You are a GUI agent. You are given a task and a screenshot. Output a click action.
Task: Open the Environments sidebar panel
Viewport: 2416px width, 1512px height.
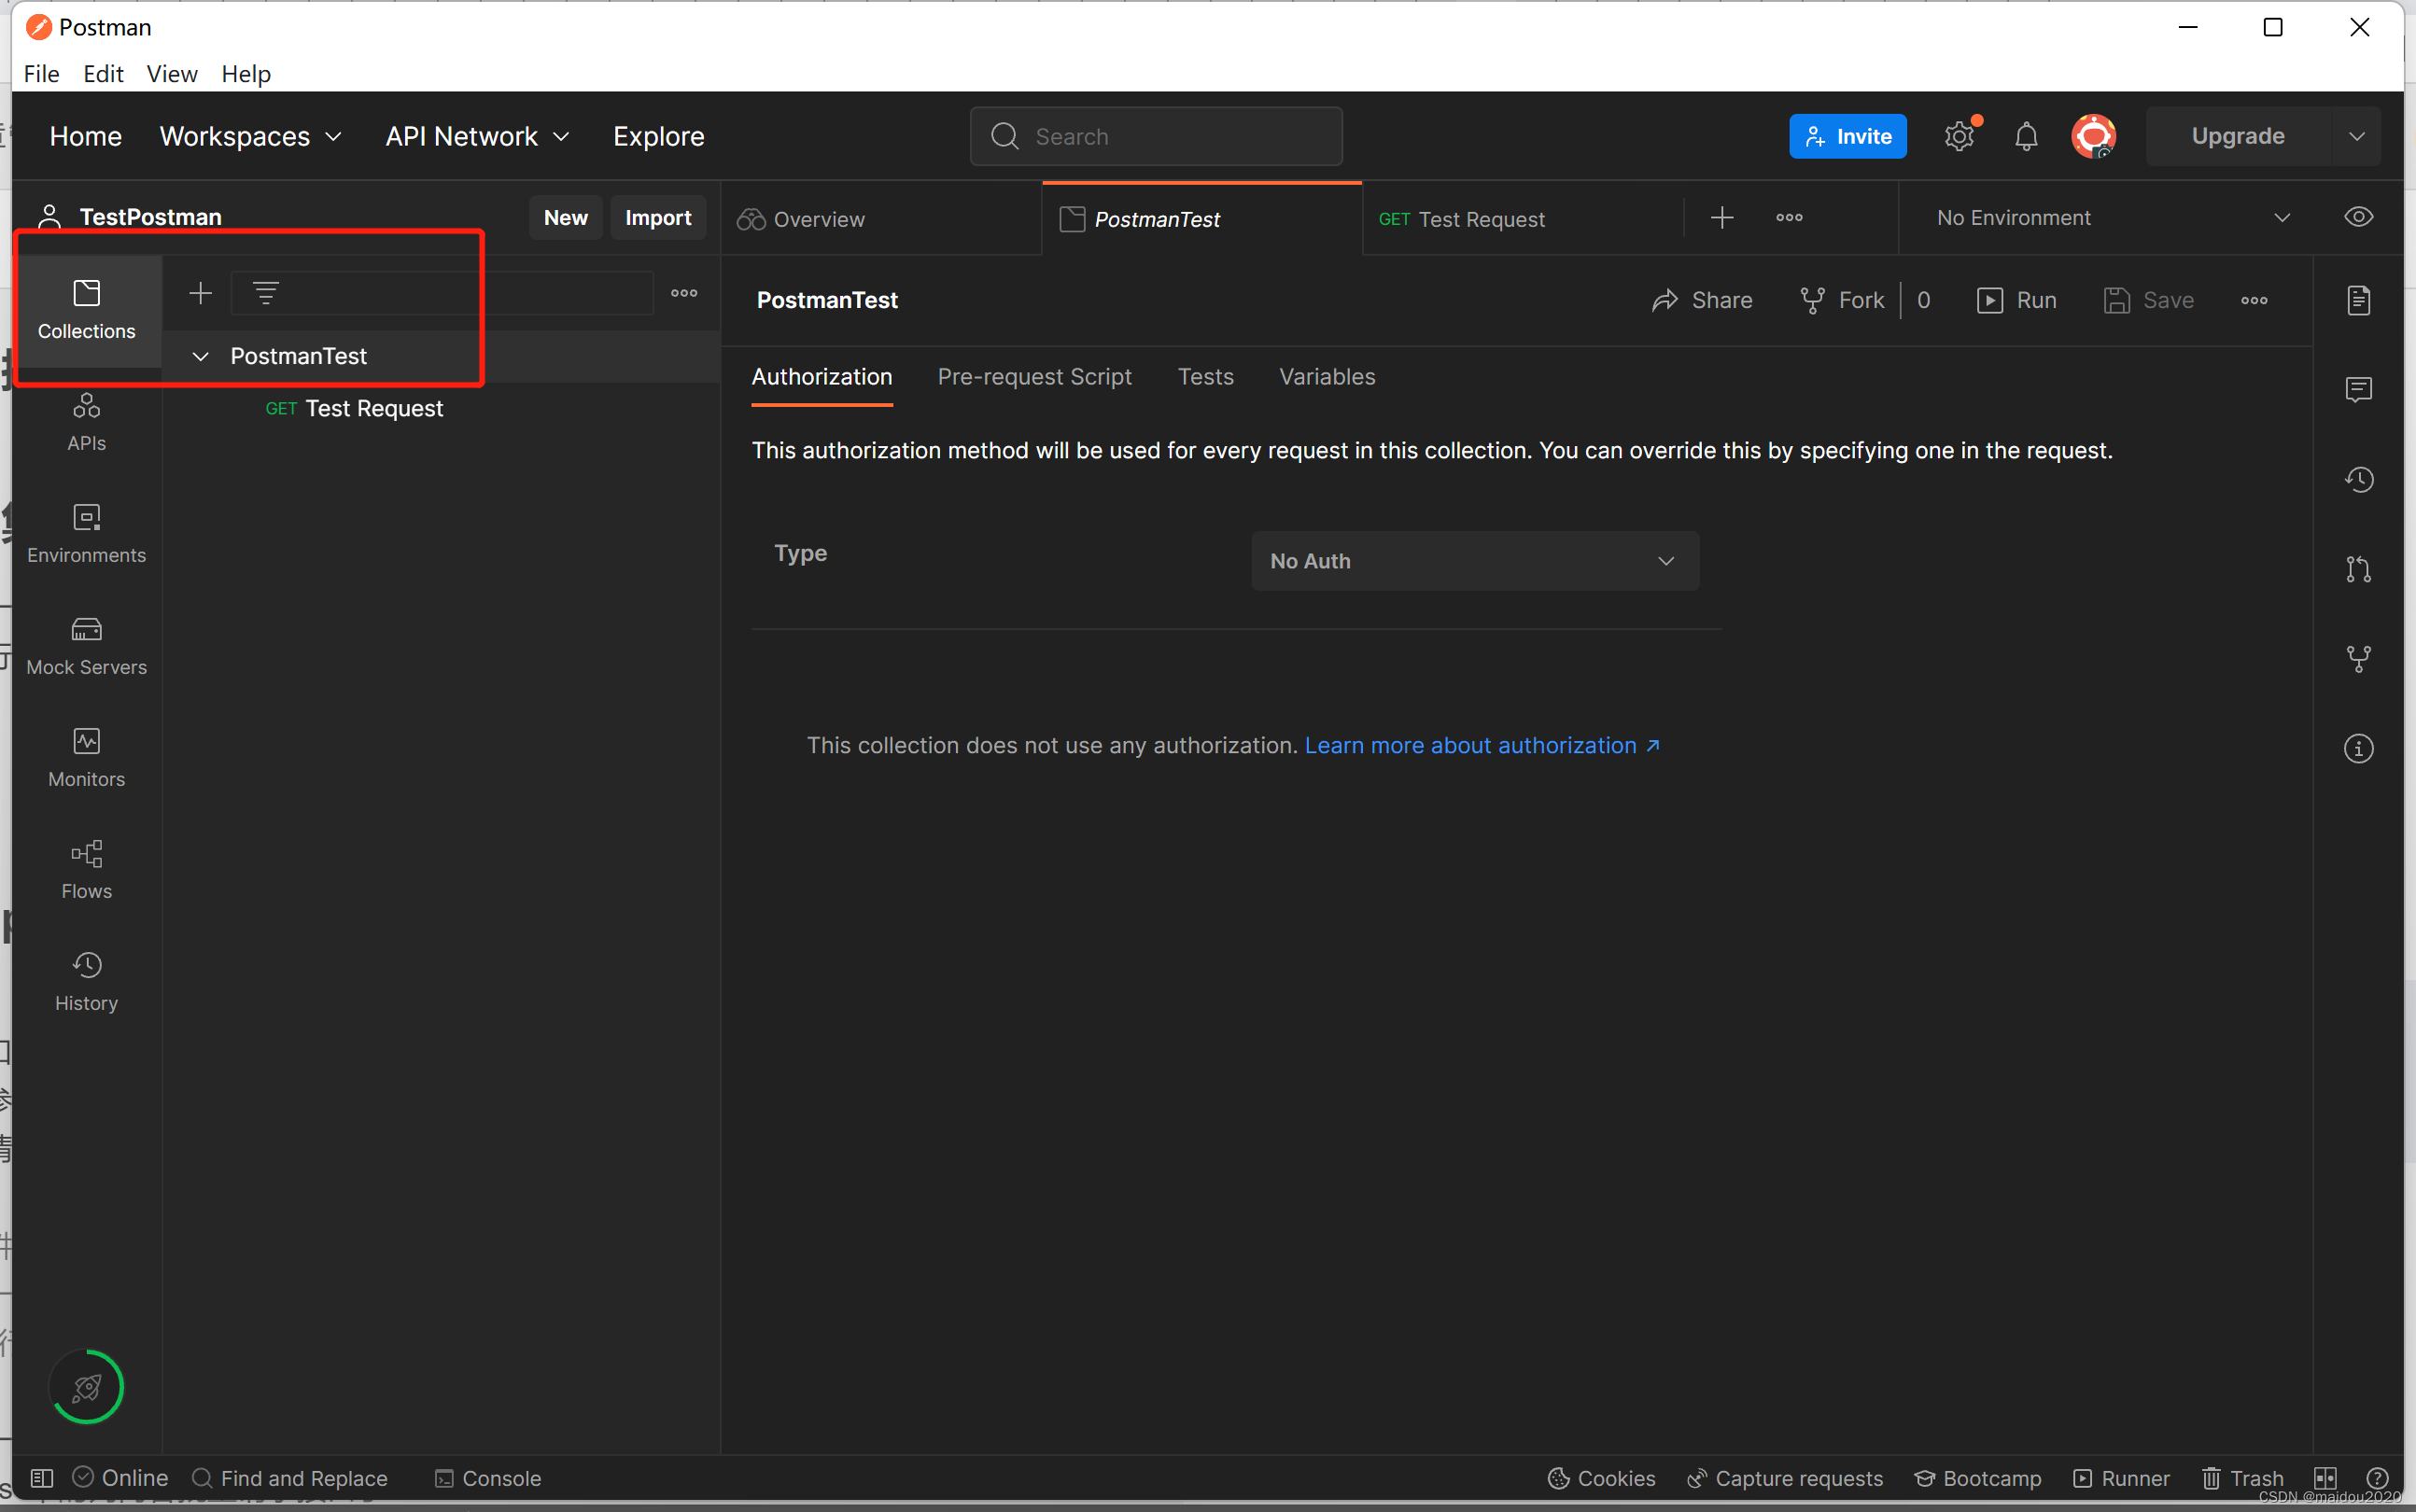point(86,534)
